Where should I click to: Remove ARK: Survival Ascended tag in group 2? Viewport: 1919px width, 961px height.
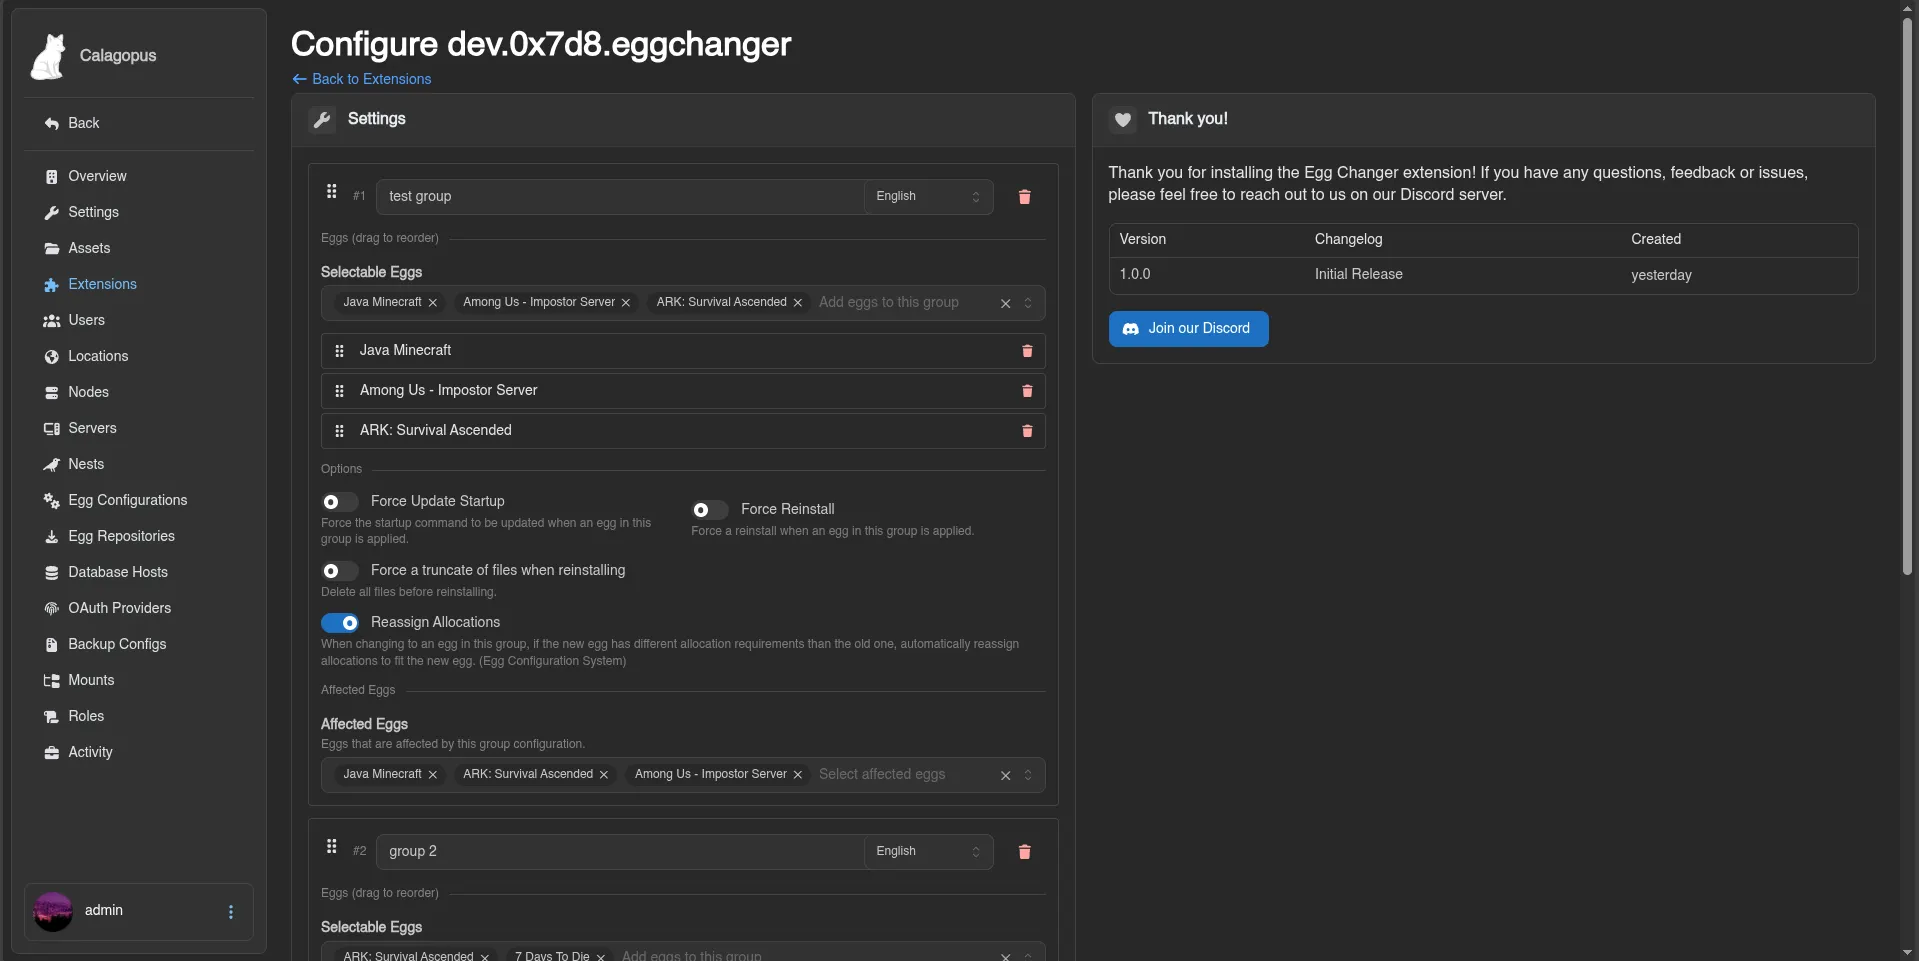(x=485, y=957)
